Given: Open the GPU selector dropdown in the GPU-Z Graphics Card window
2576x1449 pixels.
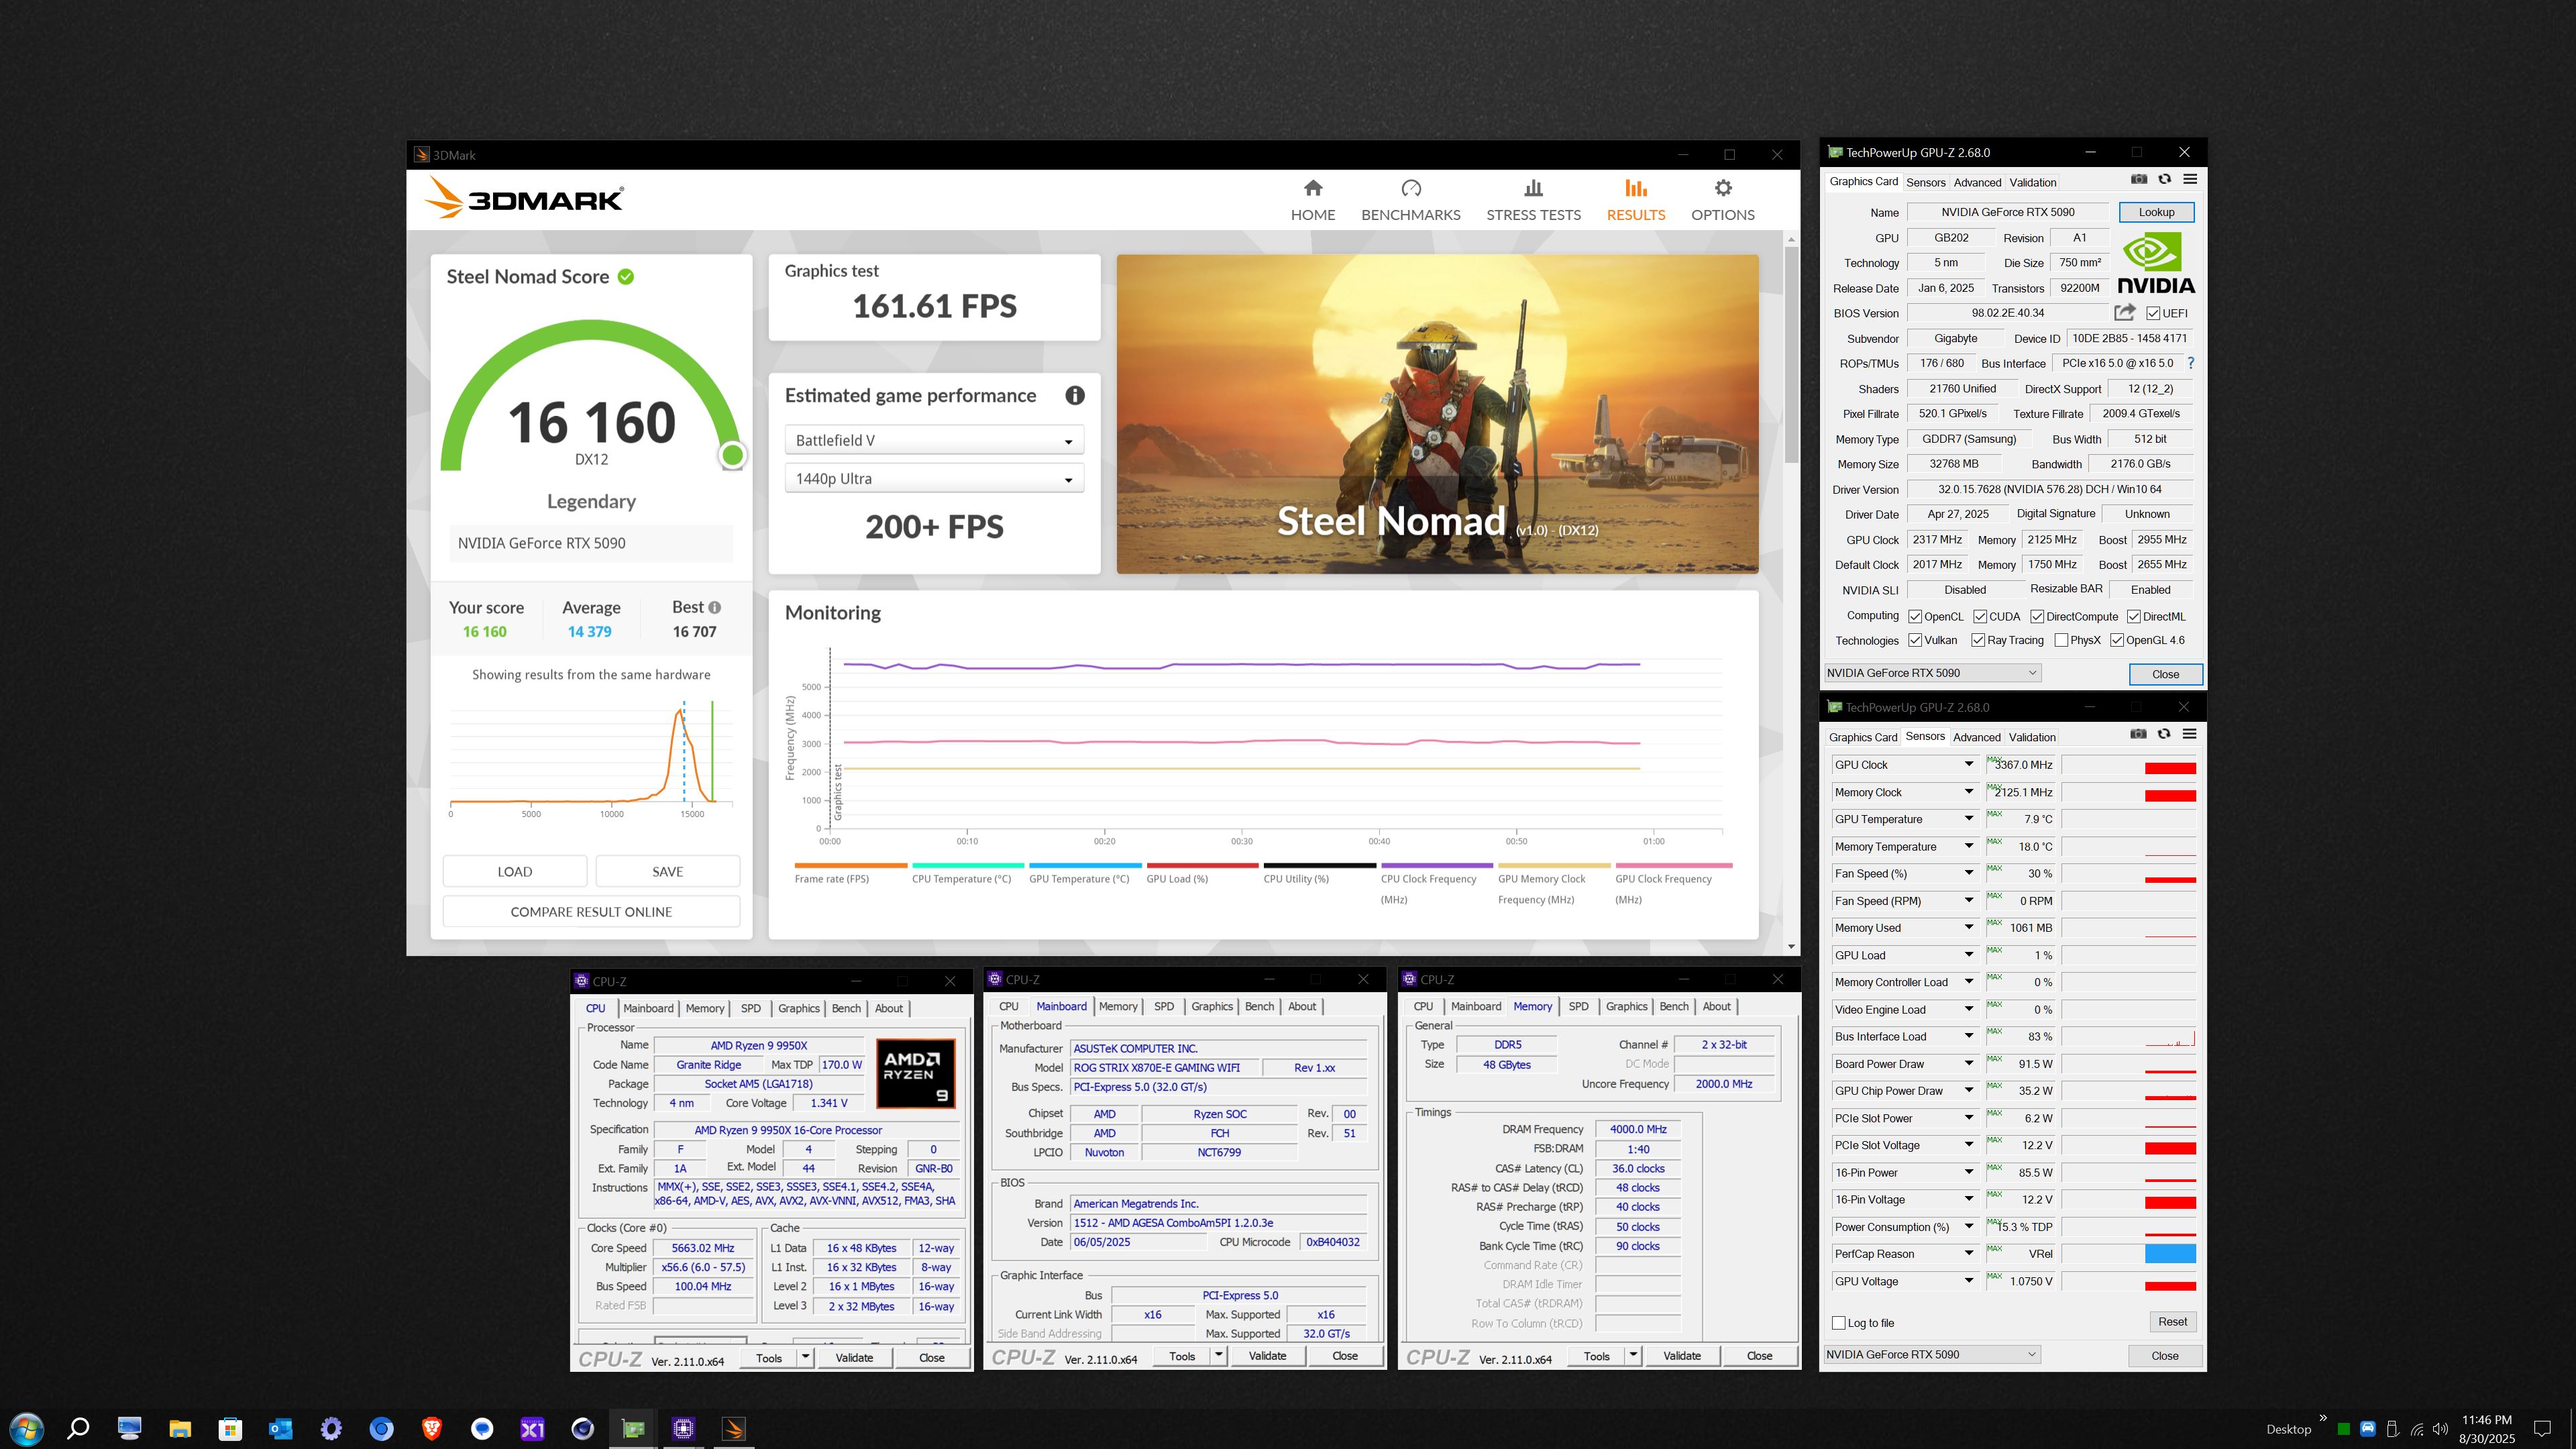Looking at the screenshot, I should pos(1933,673).
